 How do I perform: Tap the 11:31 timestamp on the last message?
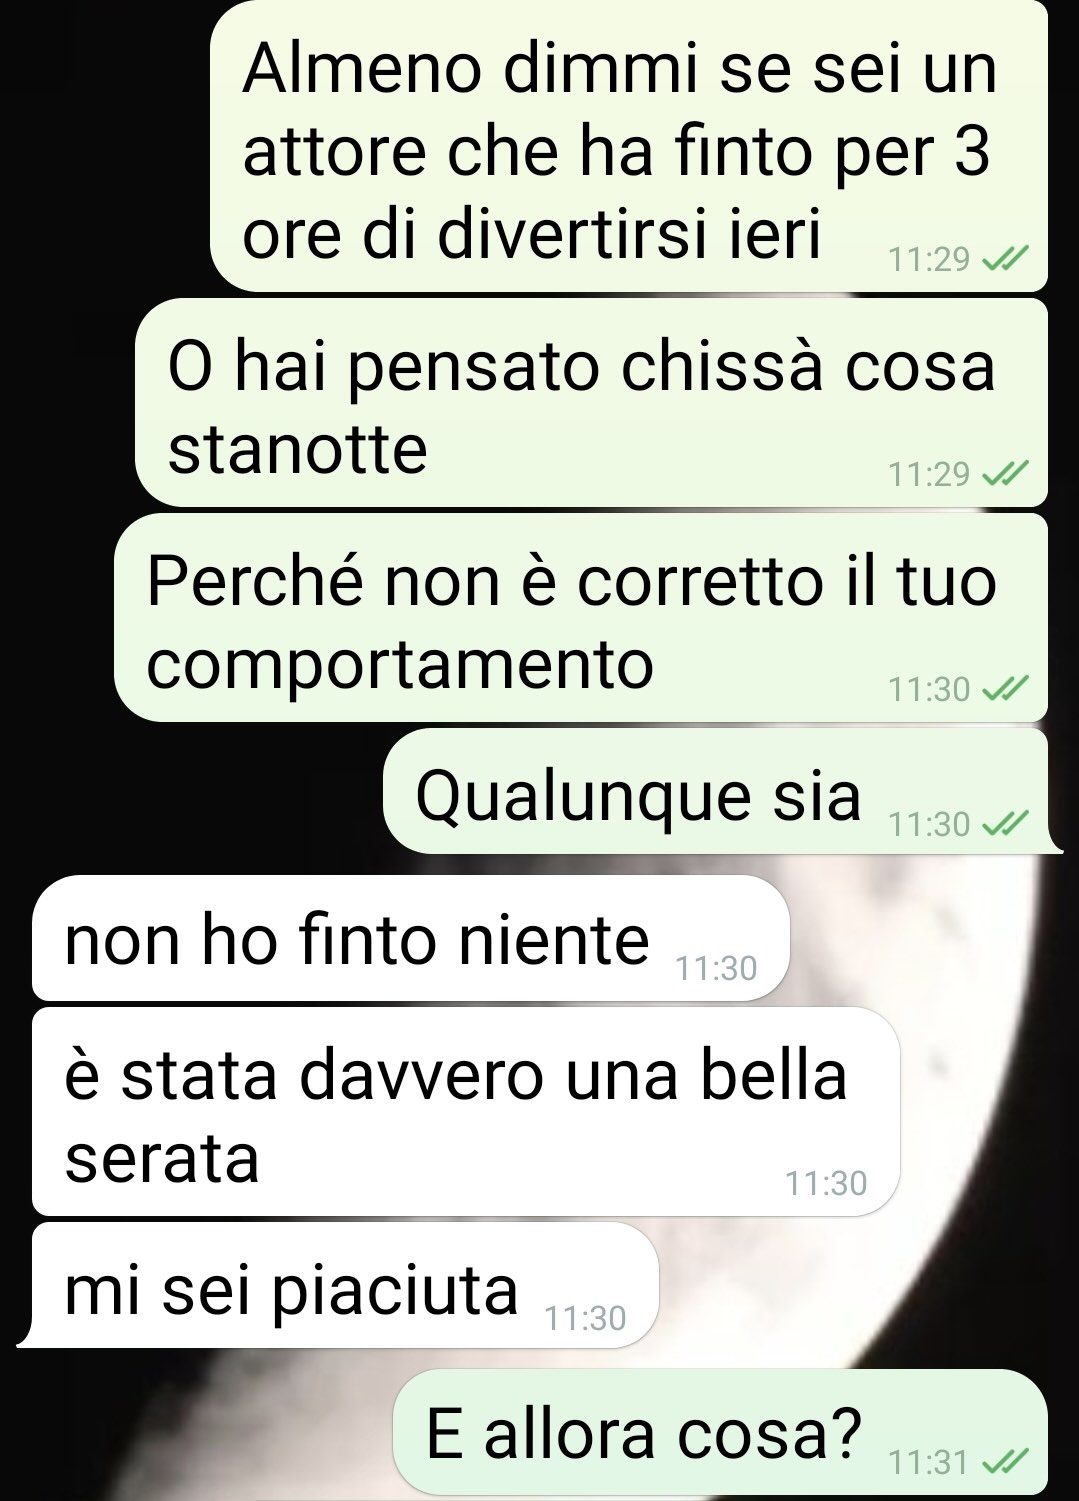929,1463
